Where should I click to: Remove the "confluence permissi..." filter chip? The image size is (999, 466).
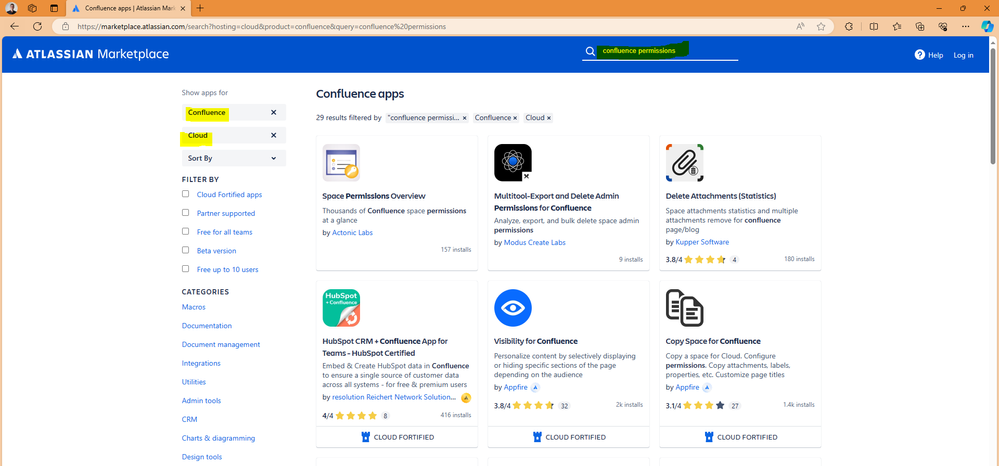pos(464,118)
